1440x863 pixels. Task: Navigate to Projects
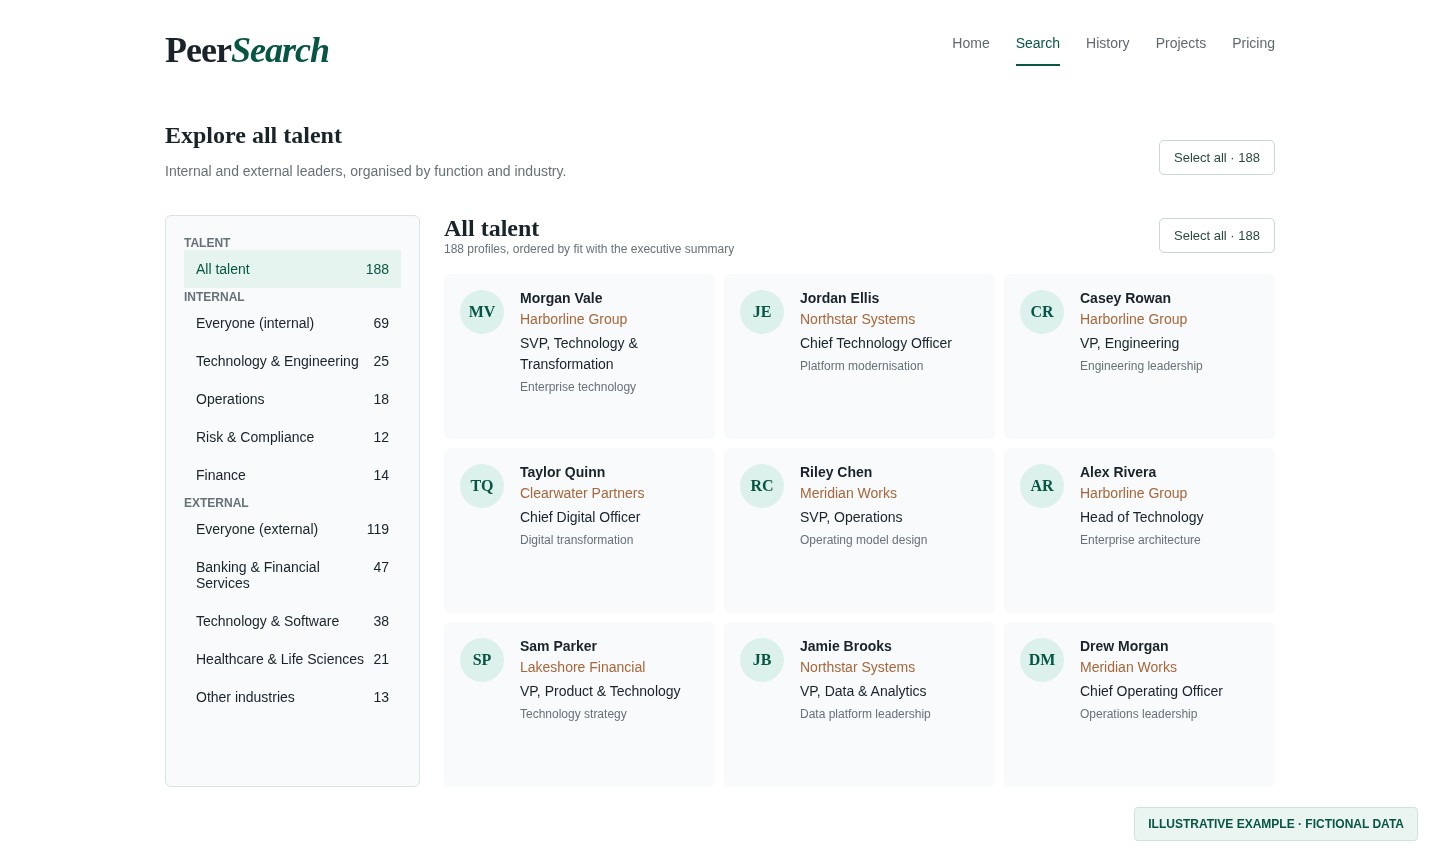(x=1181, y=43)
